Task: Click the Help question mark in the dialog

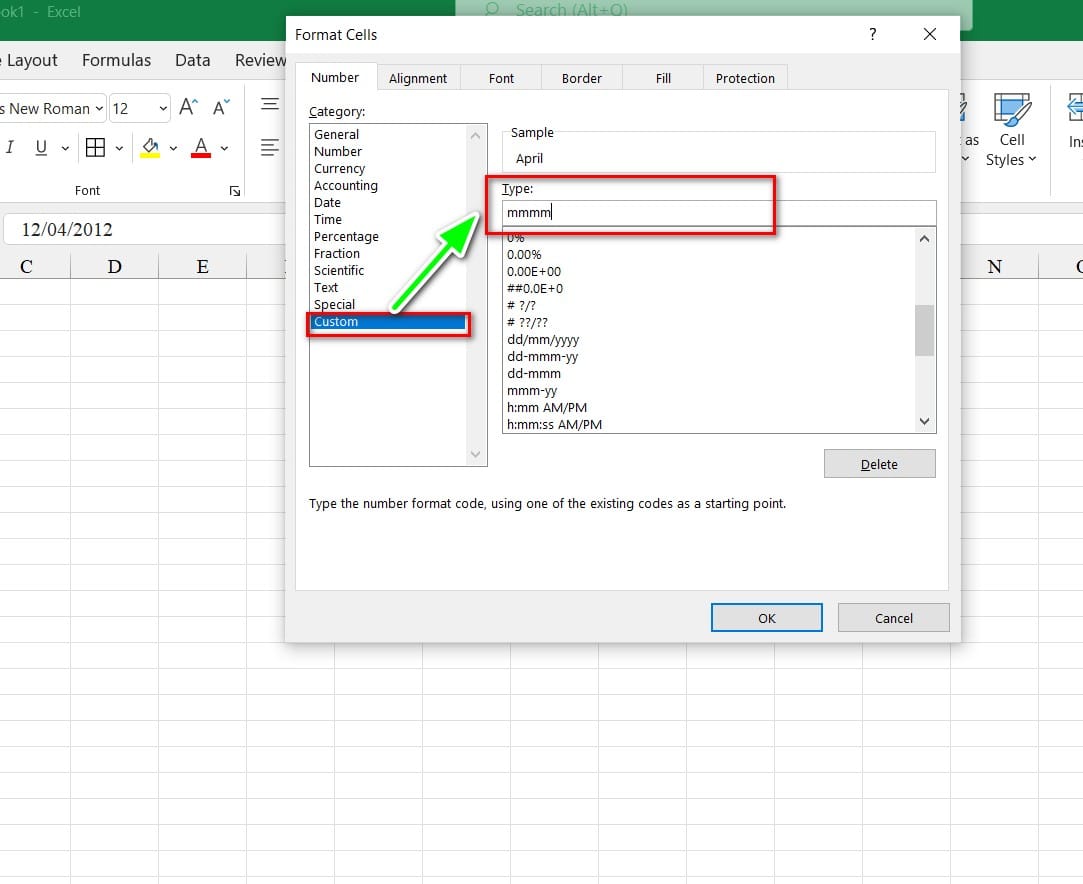Action: [873, 34]
